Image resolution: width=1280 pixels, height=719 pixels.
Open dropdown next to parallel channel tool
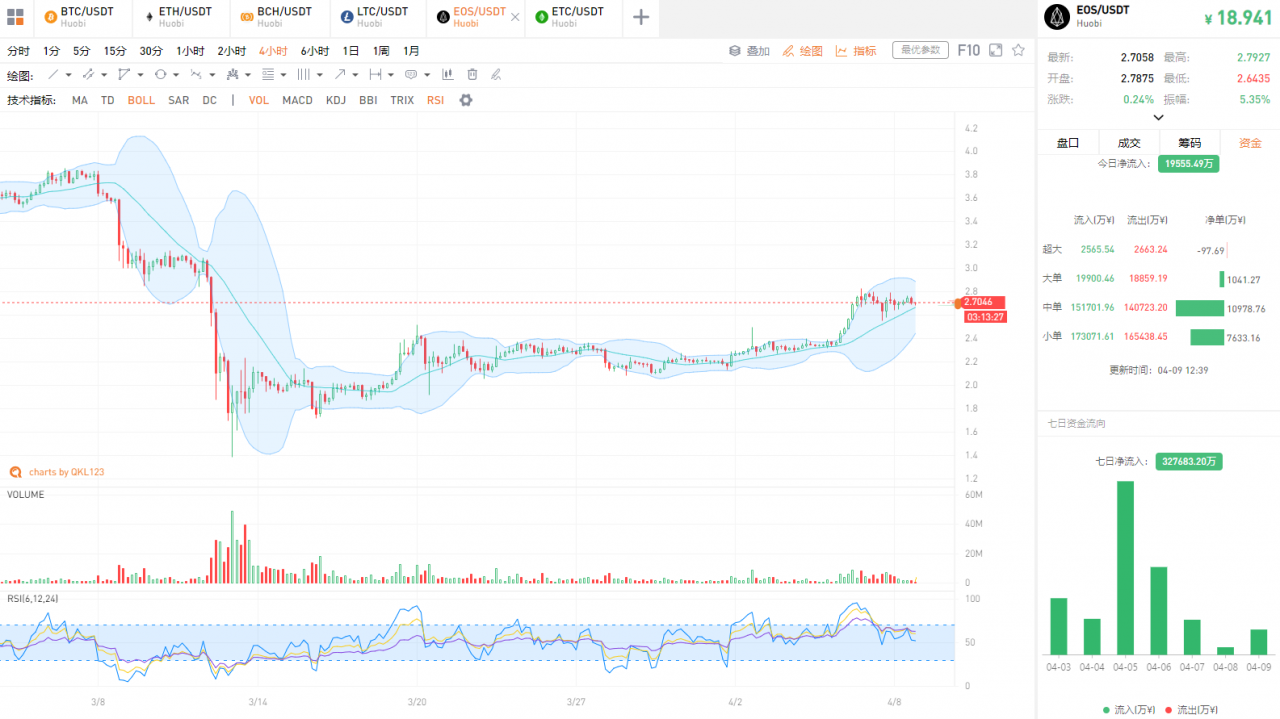coord(104,75)
